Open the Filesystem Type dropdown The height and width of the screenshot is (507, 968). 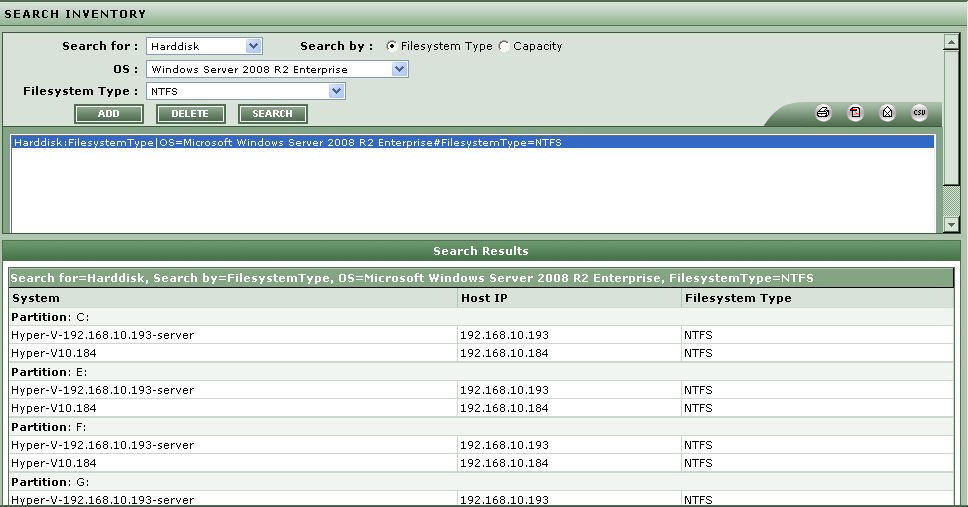(246, 91)
